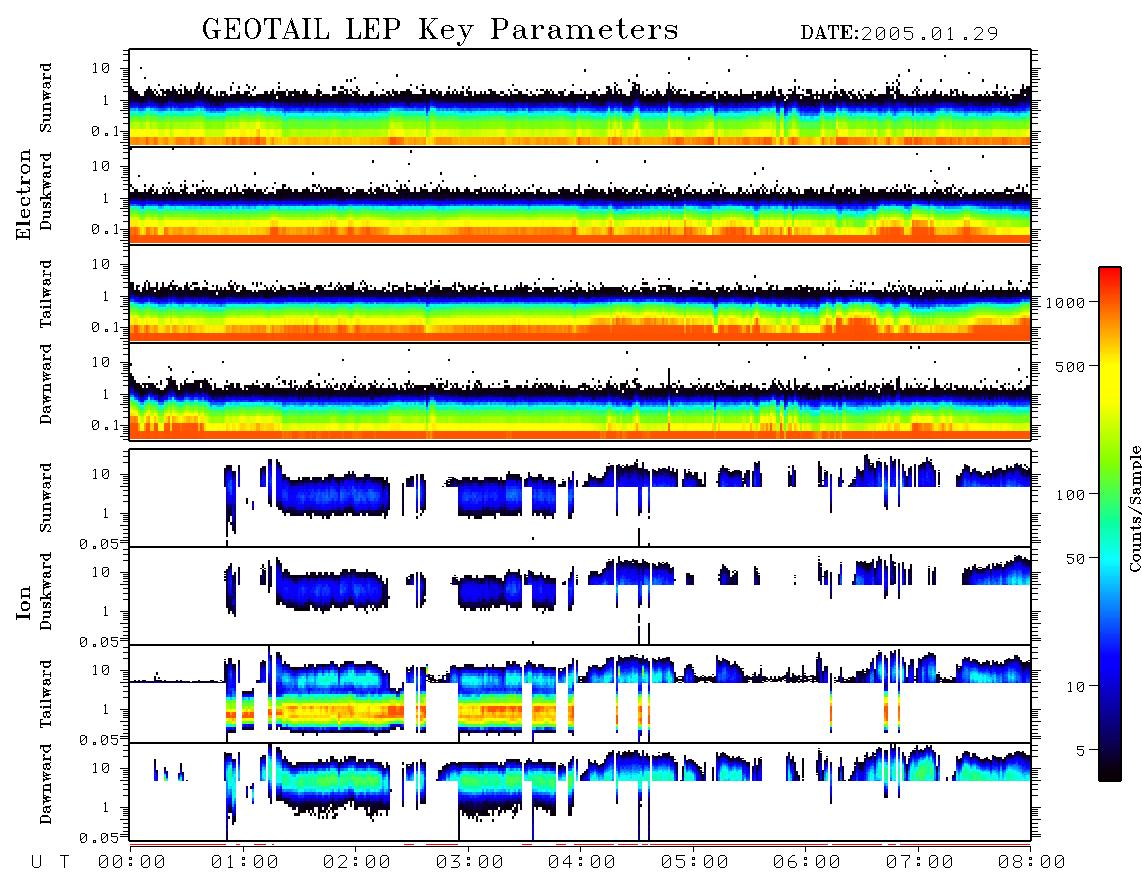
Task: Click the '08:00' time tick label
Action: point(1032,863)
